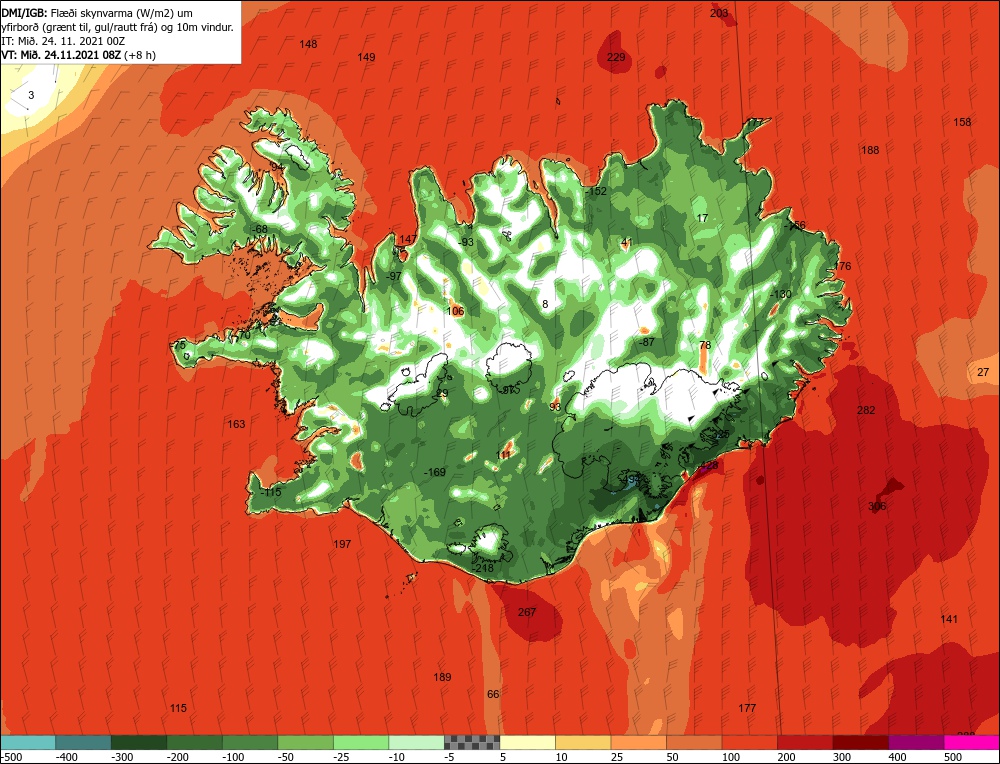Screen dimensions: 1000x764
Task: Click the value 27 at the right edge
Action: click(983, 372)
